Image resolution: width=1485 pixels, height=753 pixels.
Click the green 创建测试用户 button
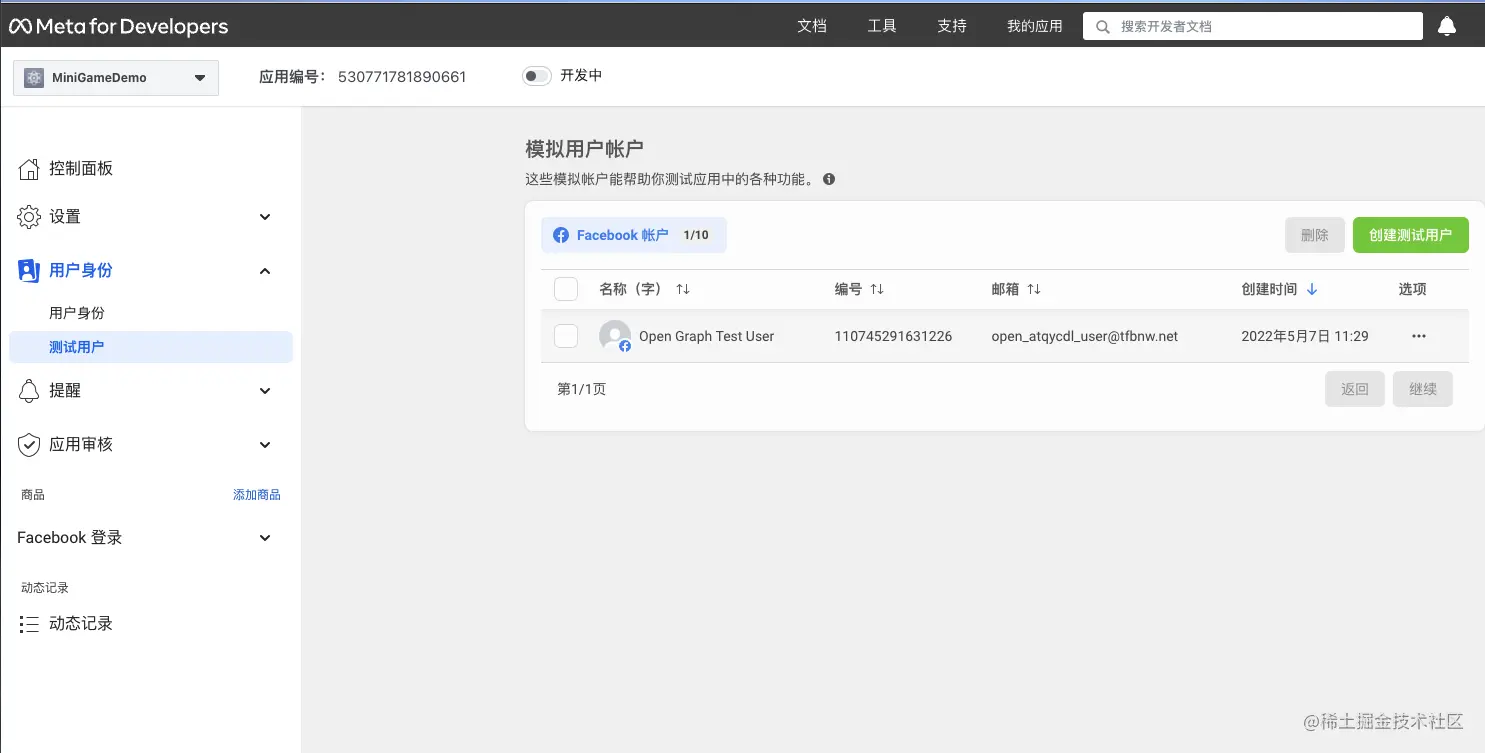(1411, 235)
